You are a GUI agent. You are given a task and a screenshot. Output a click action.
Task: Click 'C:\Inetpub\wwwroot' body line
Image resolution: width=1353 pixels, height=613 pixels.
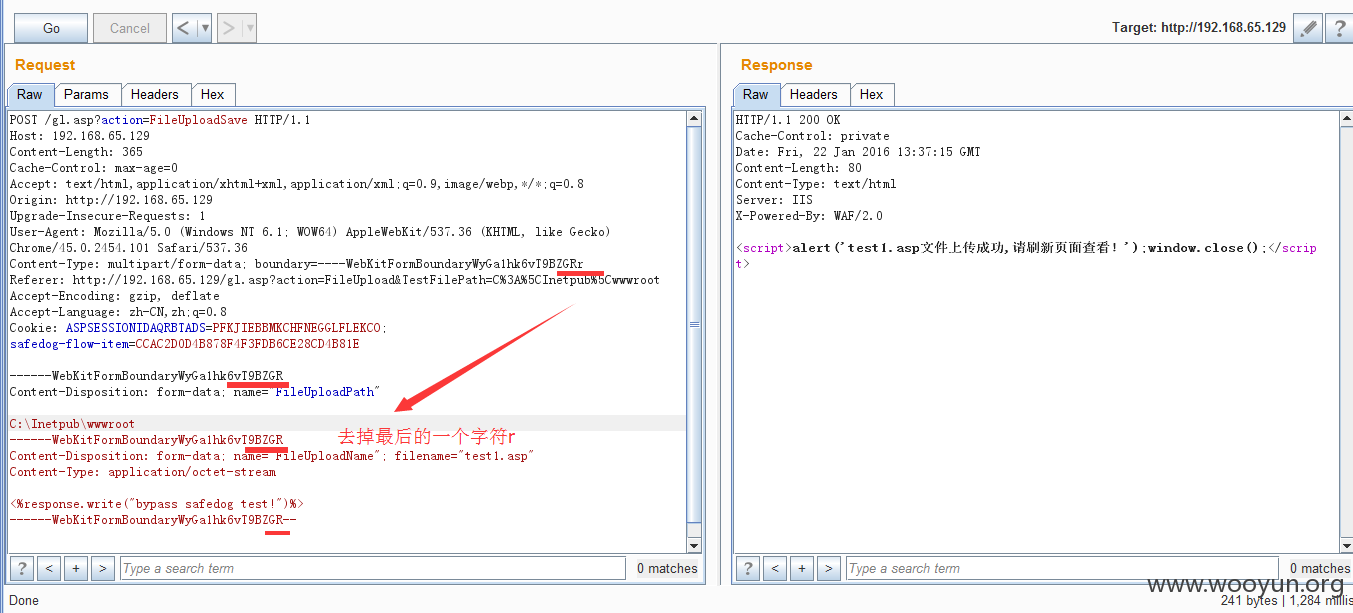(71, 424)
